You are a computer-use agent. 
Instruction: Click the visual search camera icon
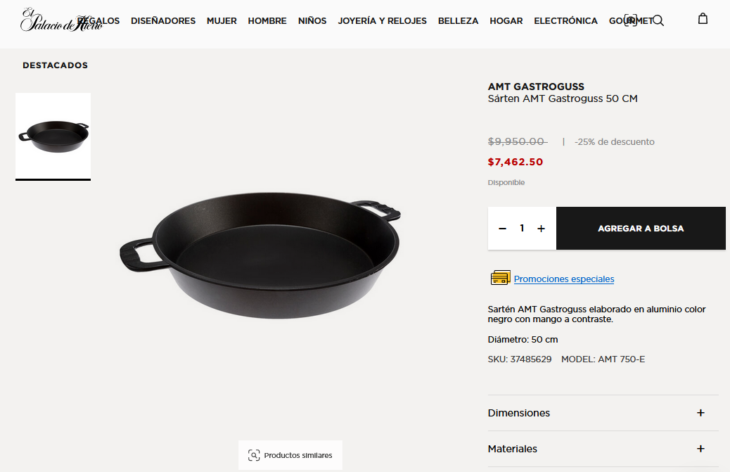630,20
